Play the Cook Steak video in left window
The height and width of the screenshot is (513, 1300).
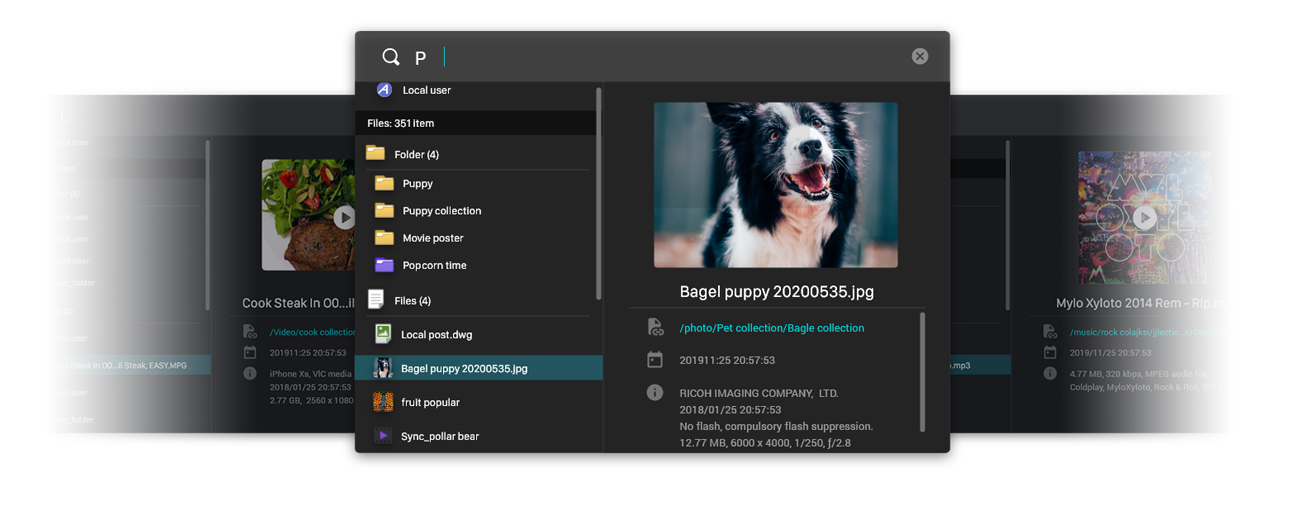(x=344, y=217)
